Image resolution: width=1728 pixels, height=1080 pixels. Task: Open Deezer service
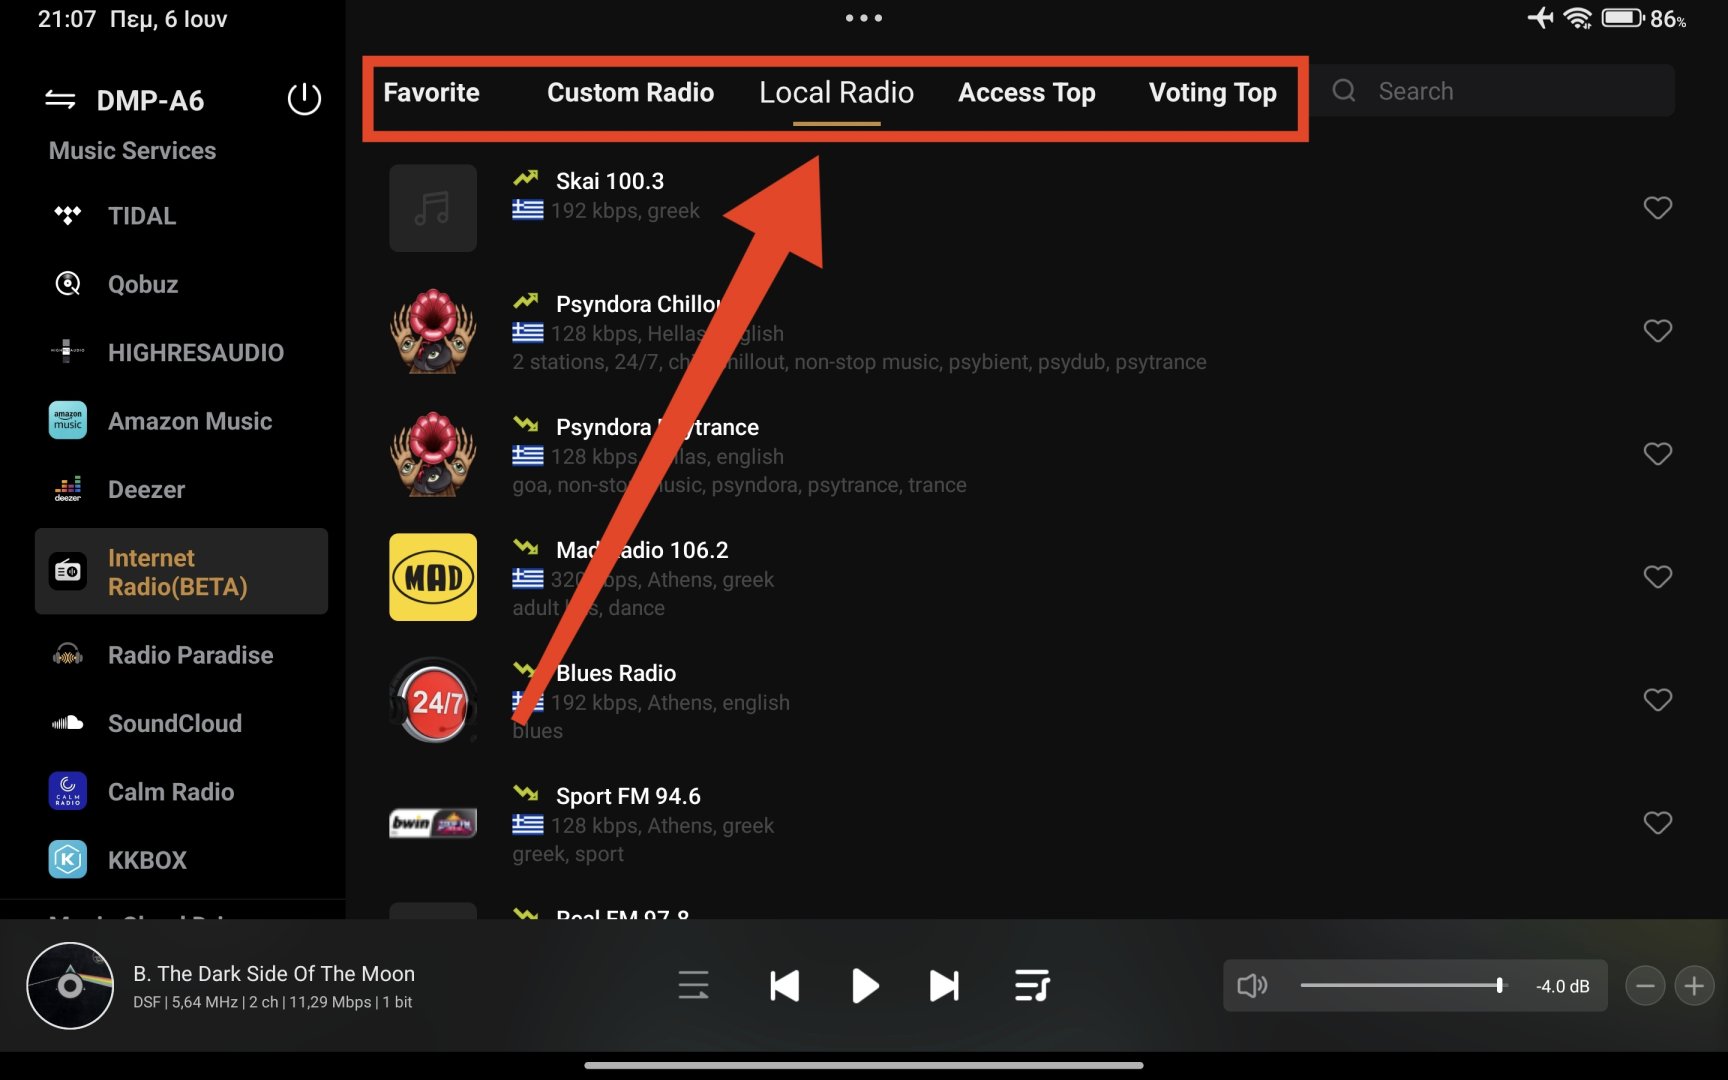pyautogui.click(x=147, y=489)
